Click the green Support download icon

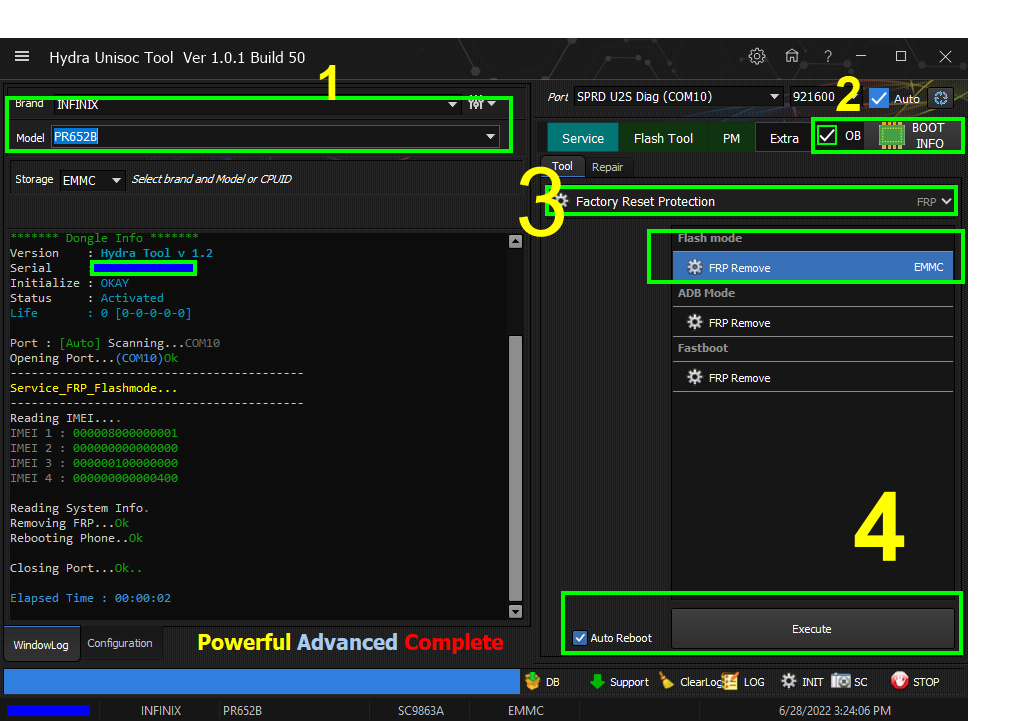click(x=597, y=681)
